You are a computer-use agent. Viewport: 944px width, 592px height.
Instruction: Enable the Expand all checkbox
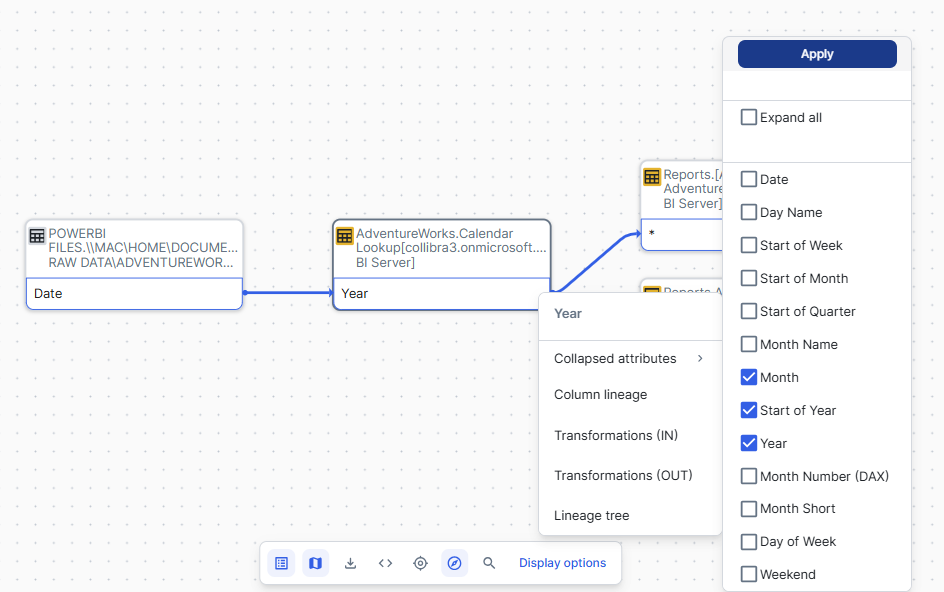748,117
